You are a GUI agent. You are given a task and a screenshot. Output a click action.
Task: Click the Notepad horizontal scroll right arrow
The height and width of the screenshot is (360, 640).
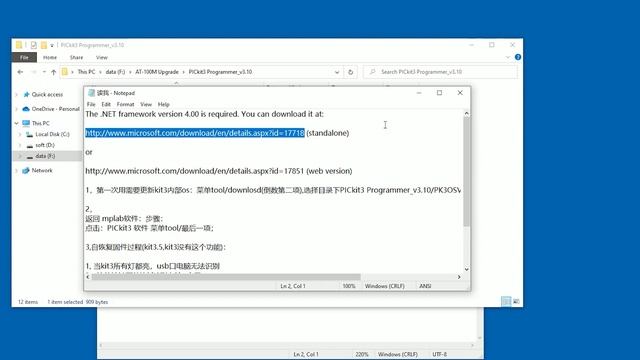click(459, 277)
